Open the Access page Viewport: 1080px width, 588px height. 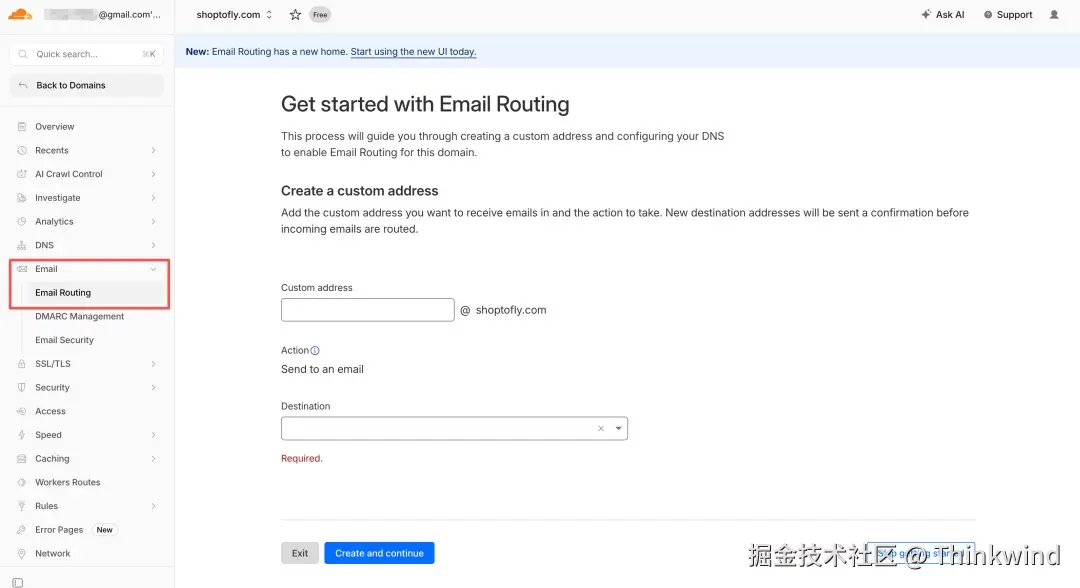pyautogui.click(x=50, y=411)
